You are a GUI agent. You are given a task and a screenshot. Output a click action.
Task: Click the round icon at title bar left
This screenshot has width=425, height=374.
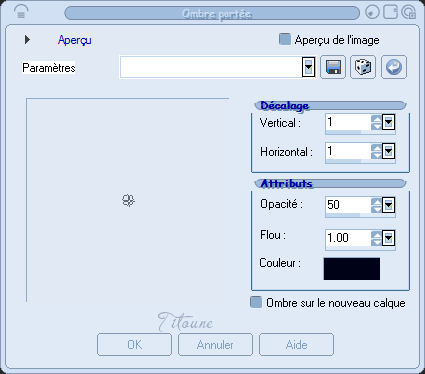click(x=21, y=12)
